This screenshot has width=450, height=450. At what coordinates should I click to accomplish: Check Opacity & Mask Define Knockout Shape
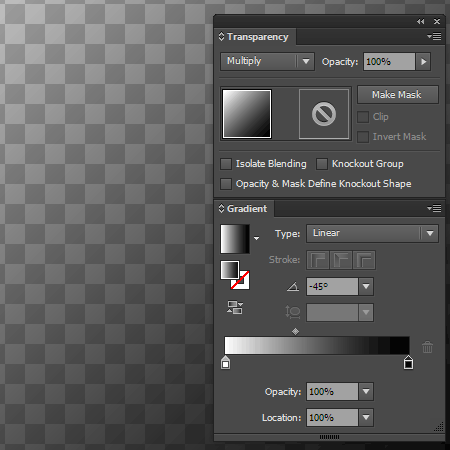[x=226, y=184]
